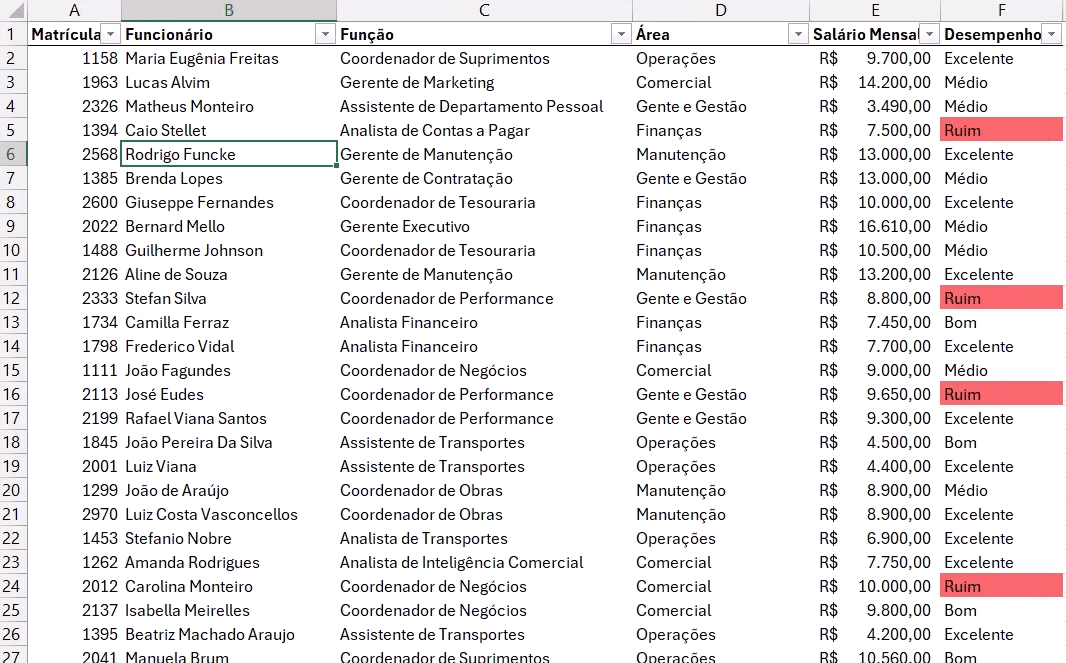Select the cell 'Guilherme Johnson'
This screenshot has width=1066, height=663.
(229, 250)
